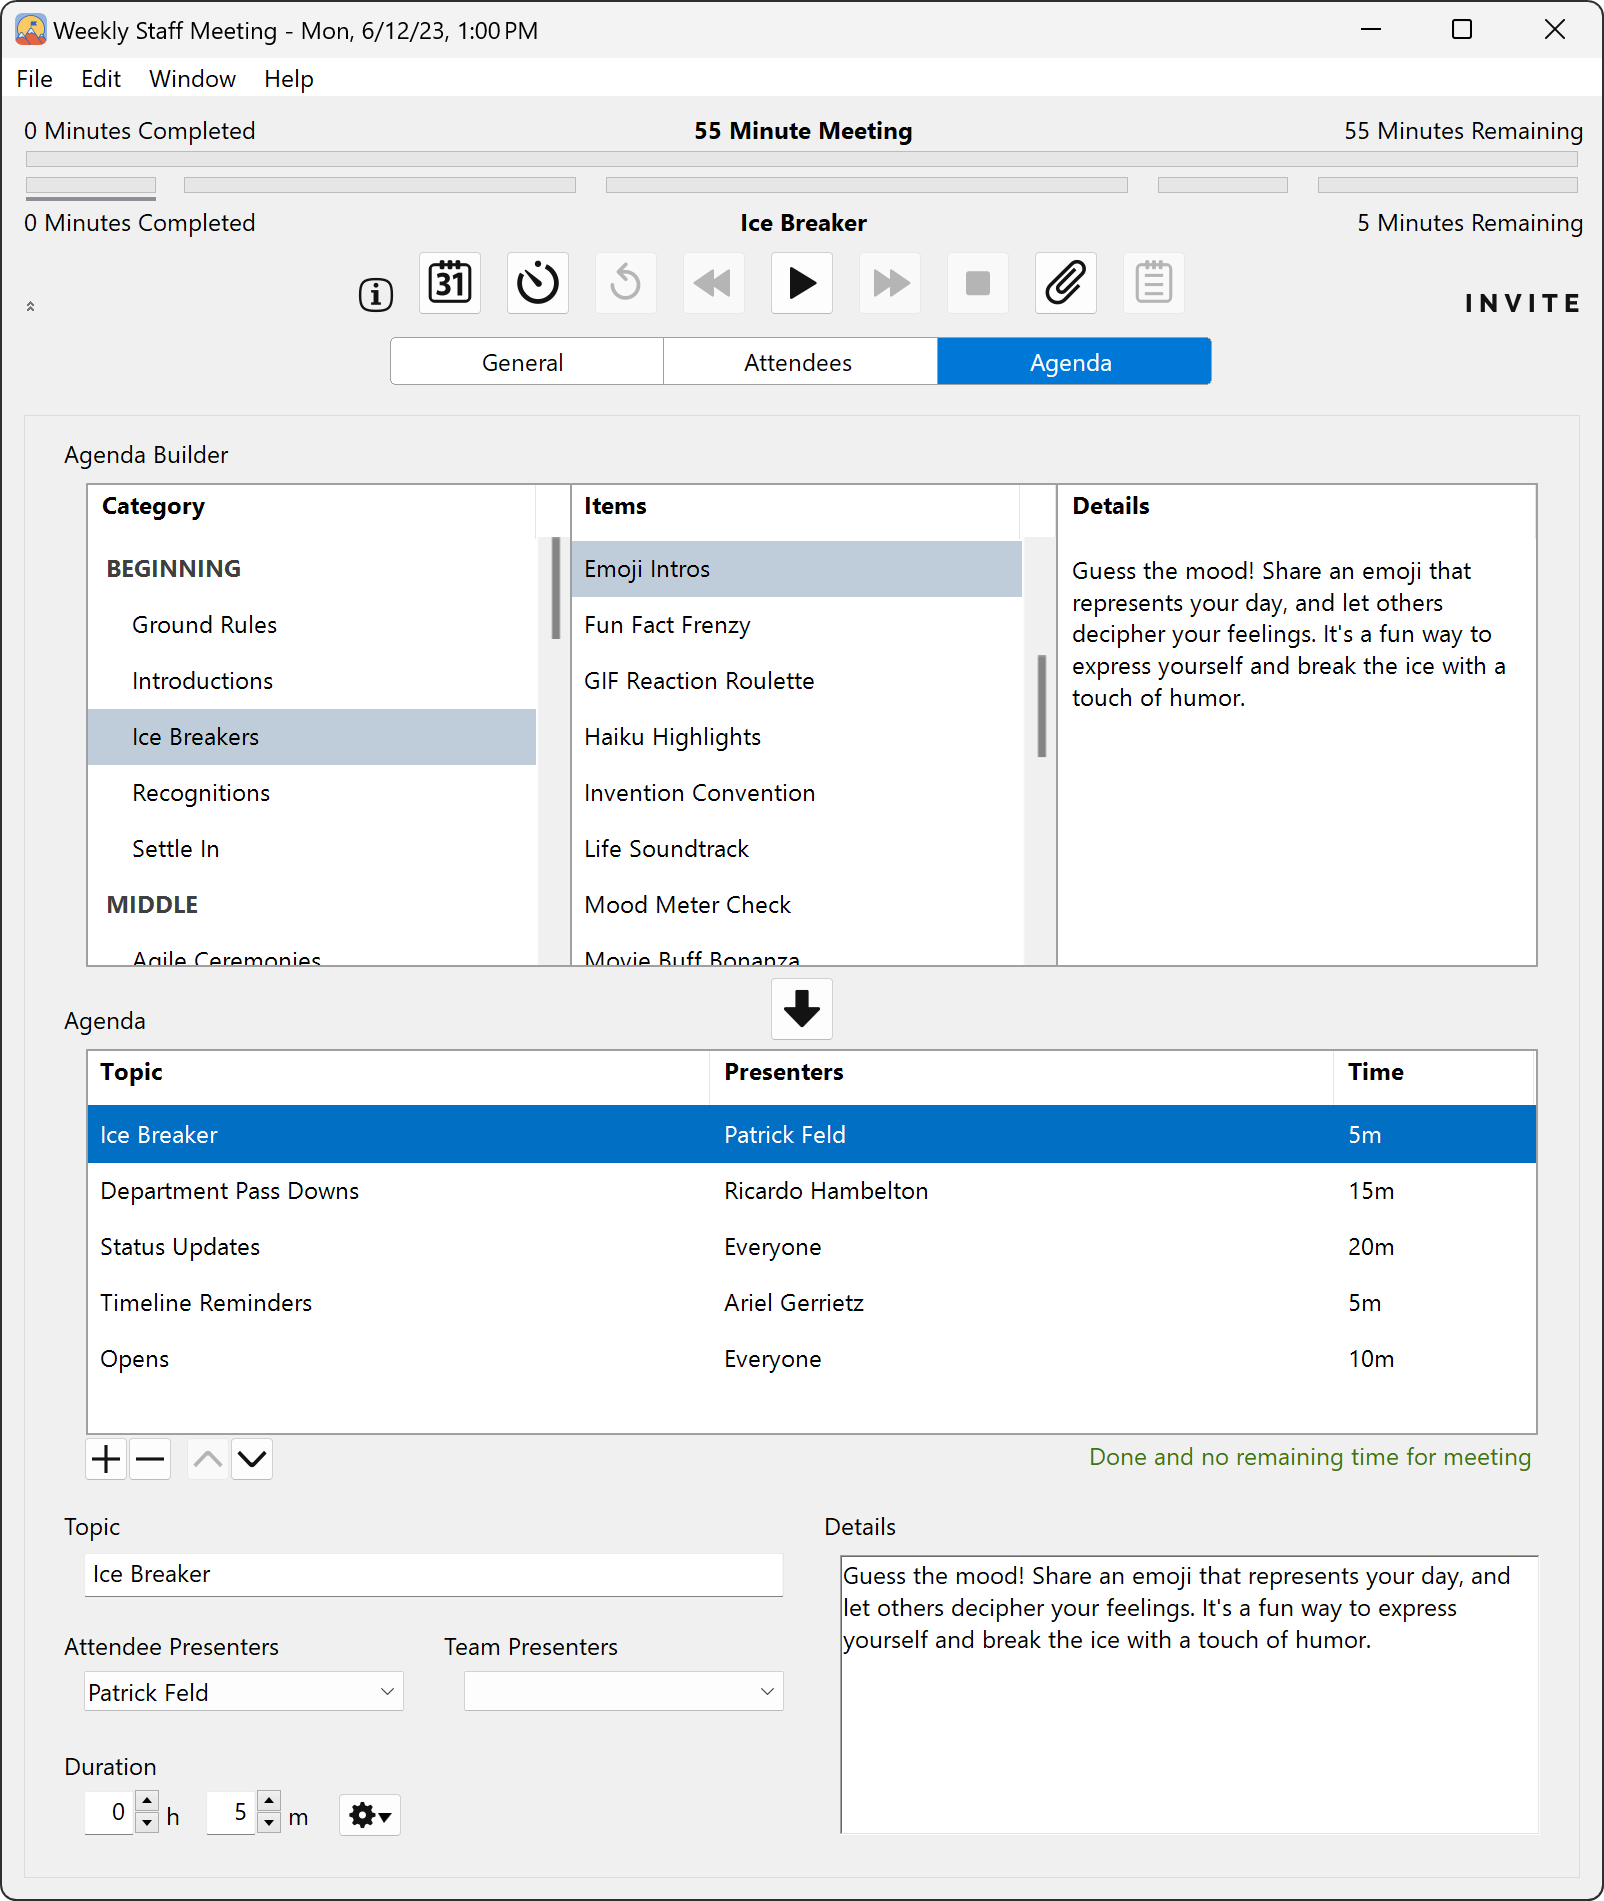1604x1901 pixels.
Task: Add a new agenda row with the plus button
Action: (x=105, y=1459)
